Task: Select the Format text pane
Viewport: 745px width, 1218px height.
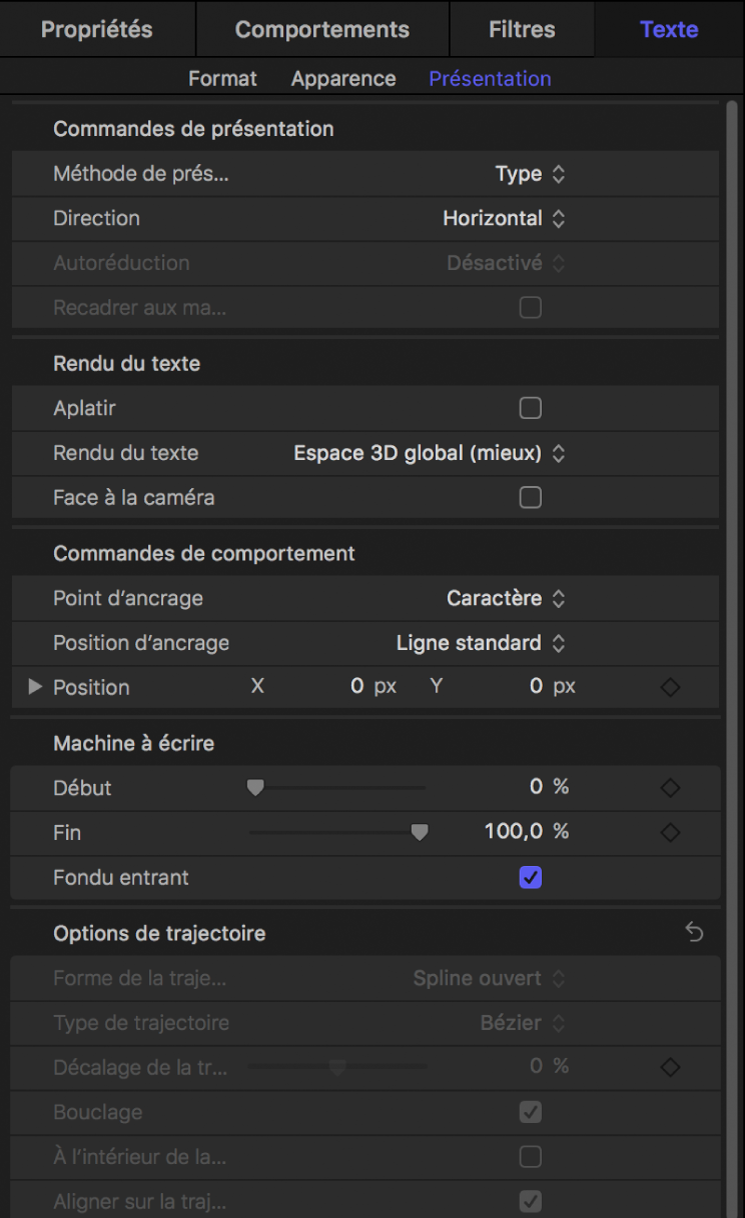Action: pyautogui.click(x=222, y=78)
